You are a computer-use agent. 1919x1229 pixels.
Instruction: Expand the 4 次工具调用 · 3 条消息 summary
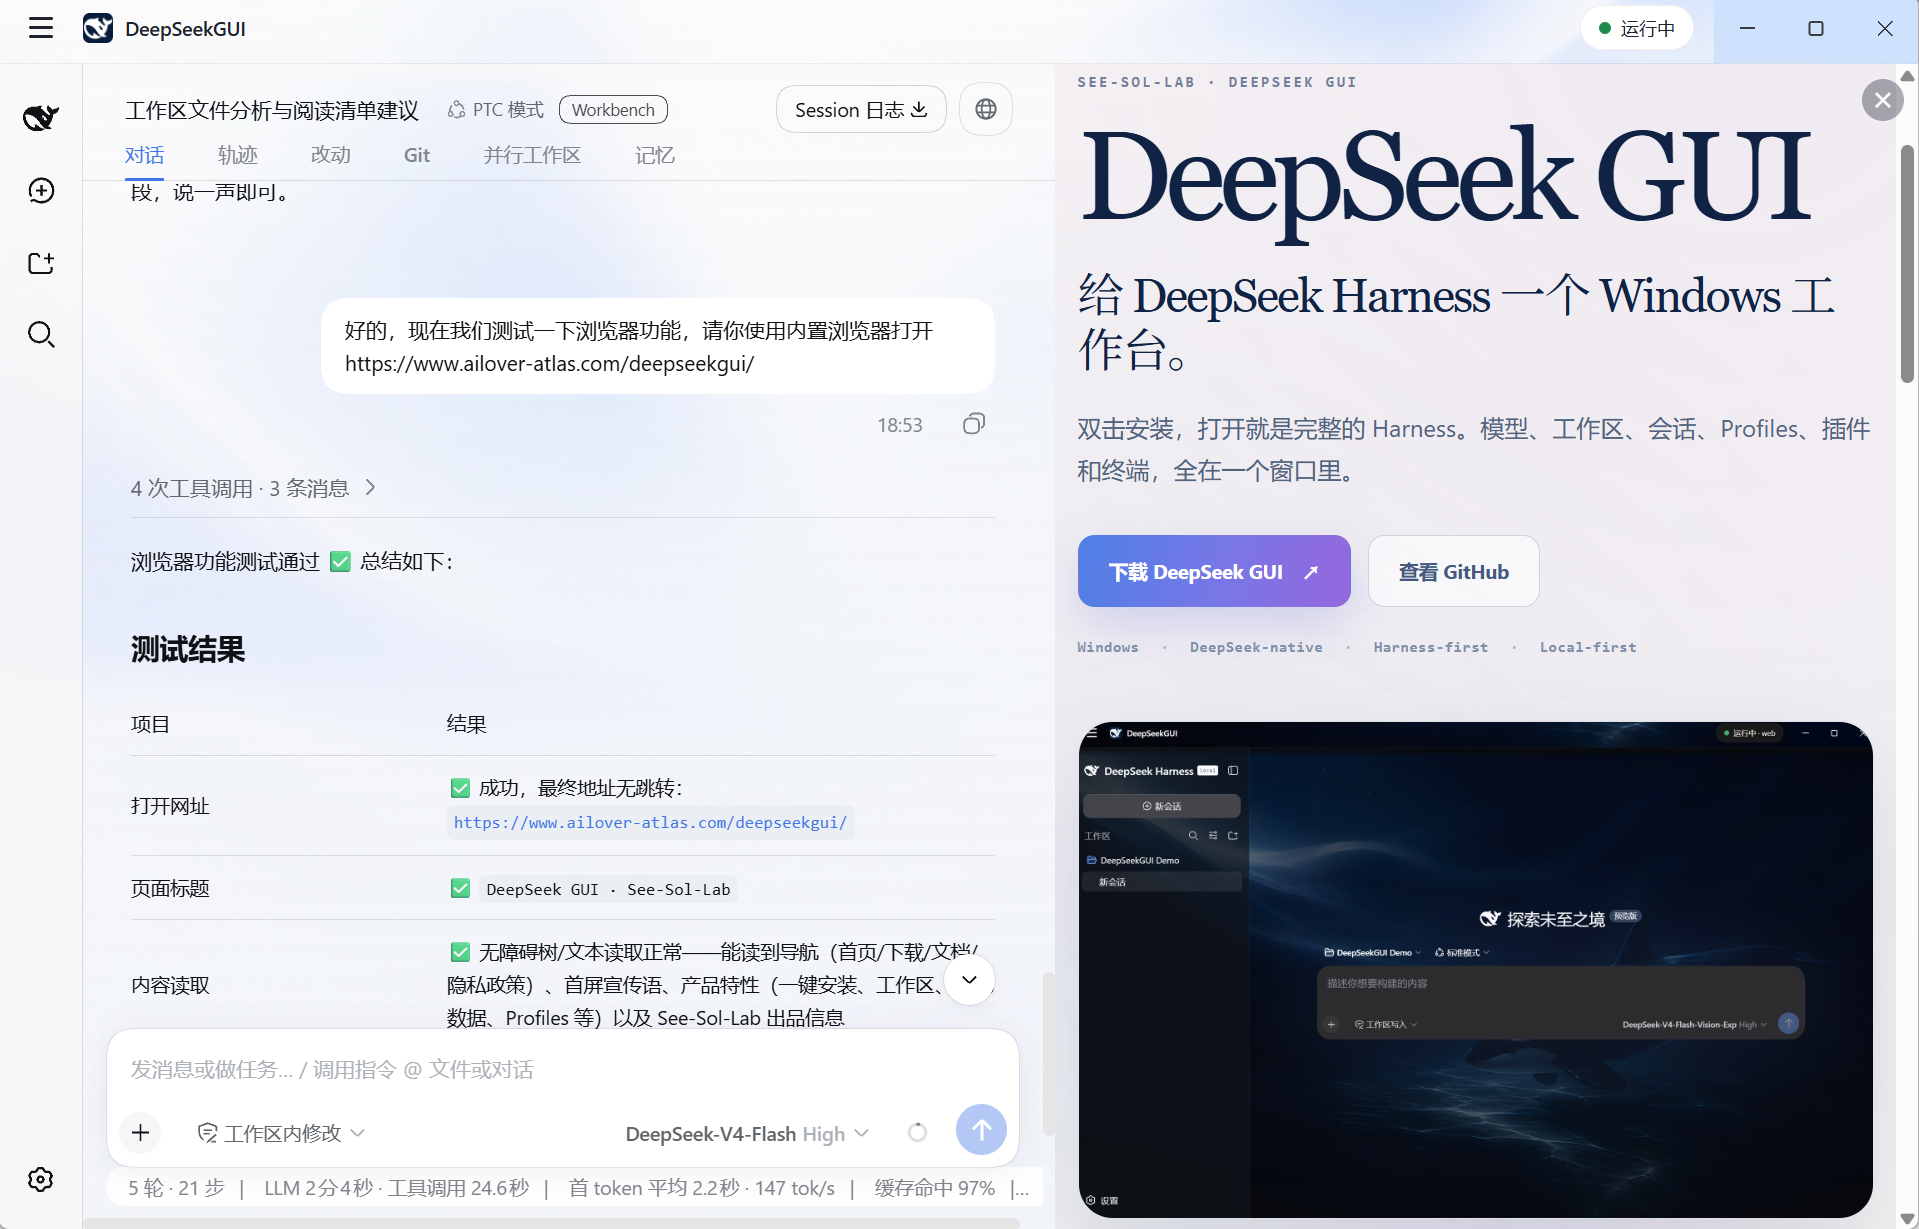[253, 488]
